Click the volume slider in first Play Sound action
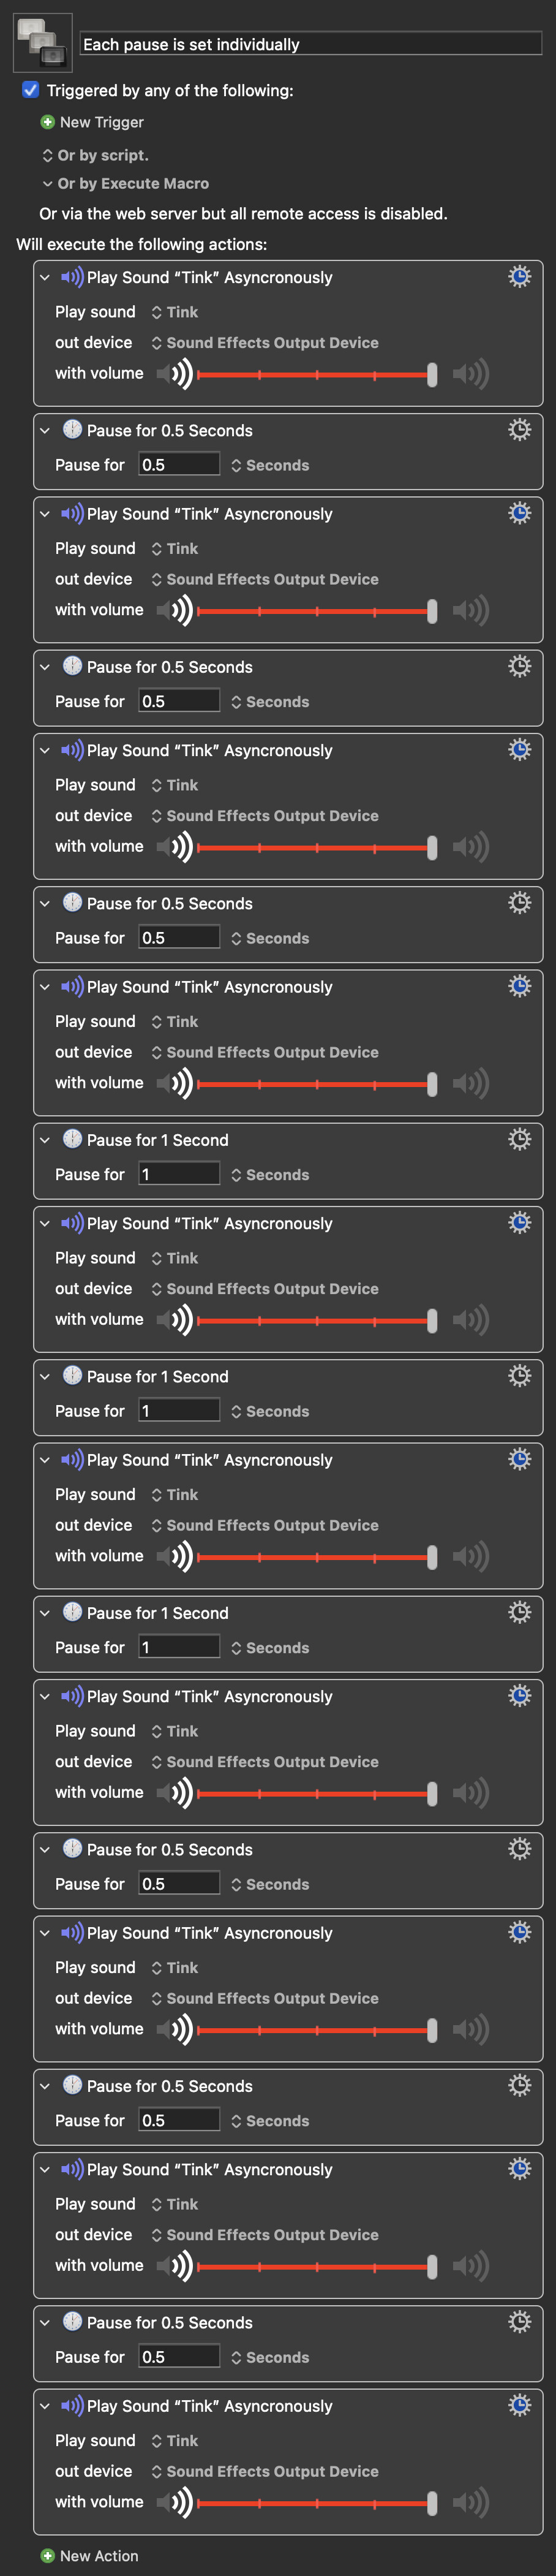Screen dimensions: 556x2576 click(316, 374)
